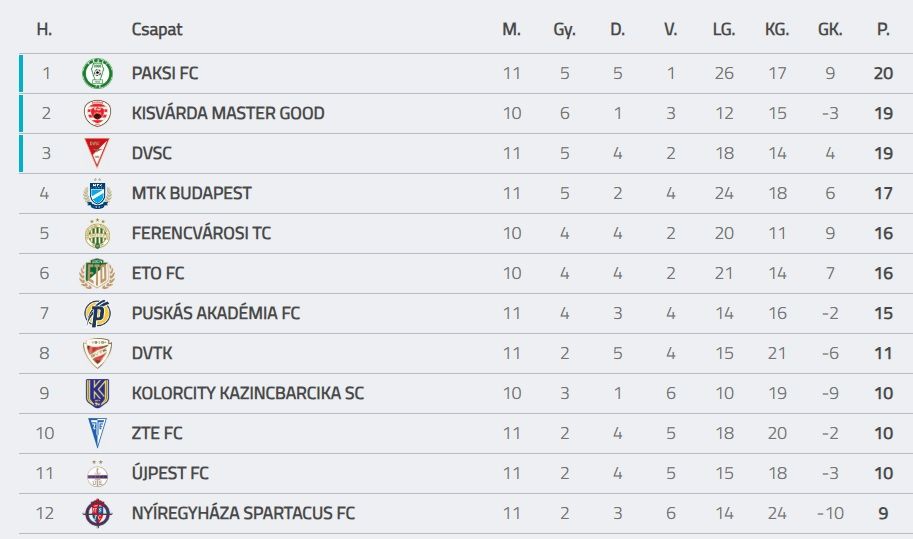
Task: Click the Puskás Akadémia FC logo
Action: (97, 313)
